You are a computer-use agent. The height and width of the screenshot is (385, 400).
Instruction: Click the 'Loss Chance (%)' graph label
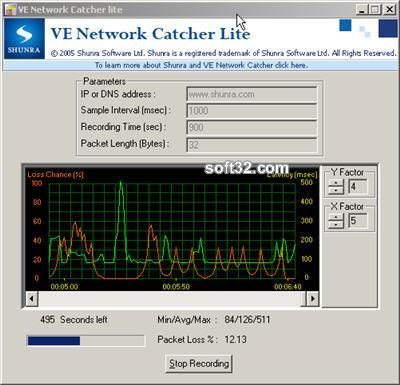(x=55, y=174)
